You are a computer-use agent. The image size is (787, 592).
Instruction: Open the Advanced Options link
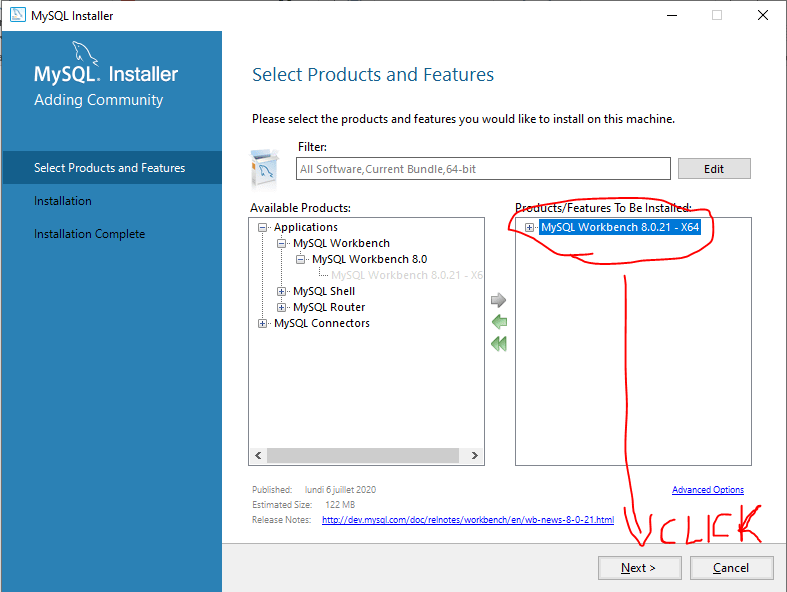coord(708,490)
